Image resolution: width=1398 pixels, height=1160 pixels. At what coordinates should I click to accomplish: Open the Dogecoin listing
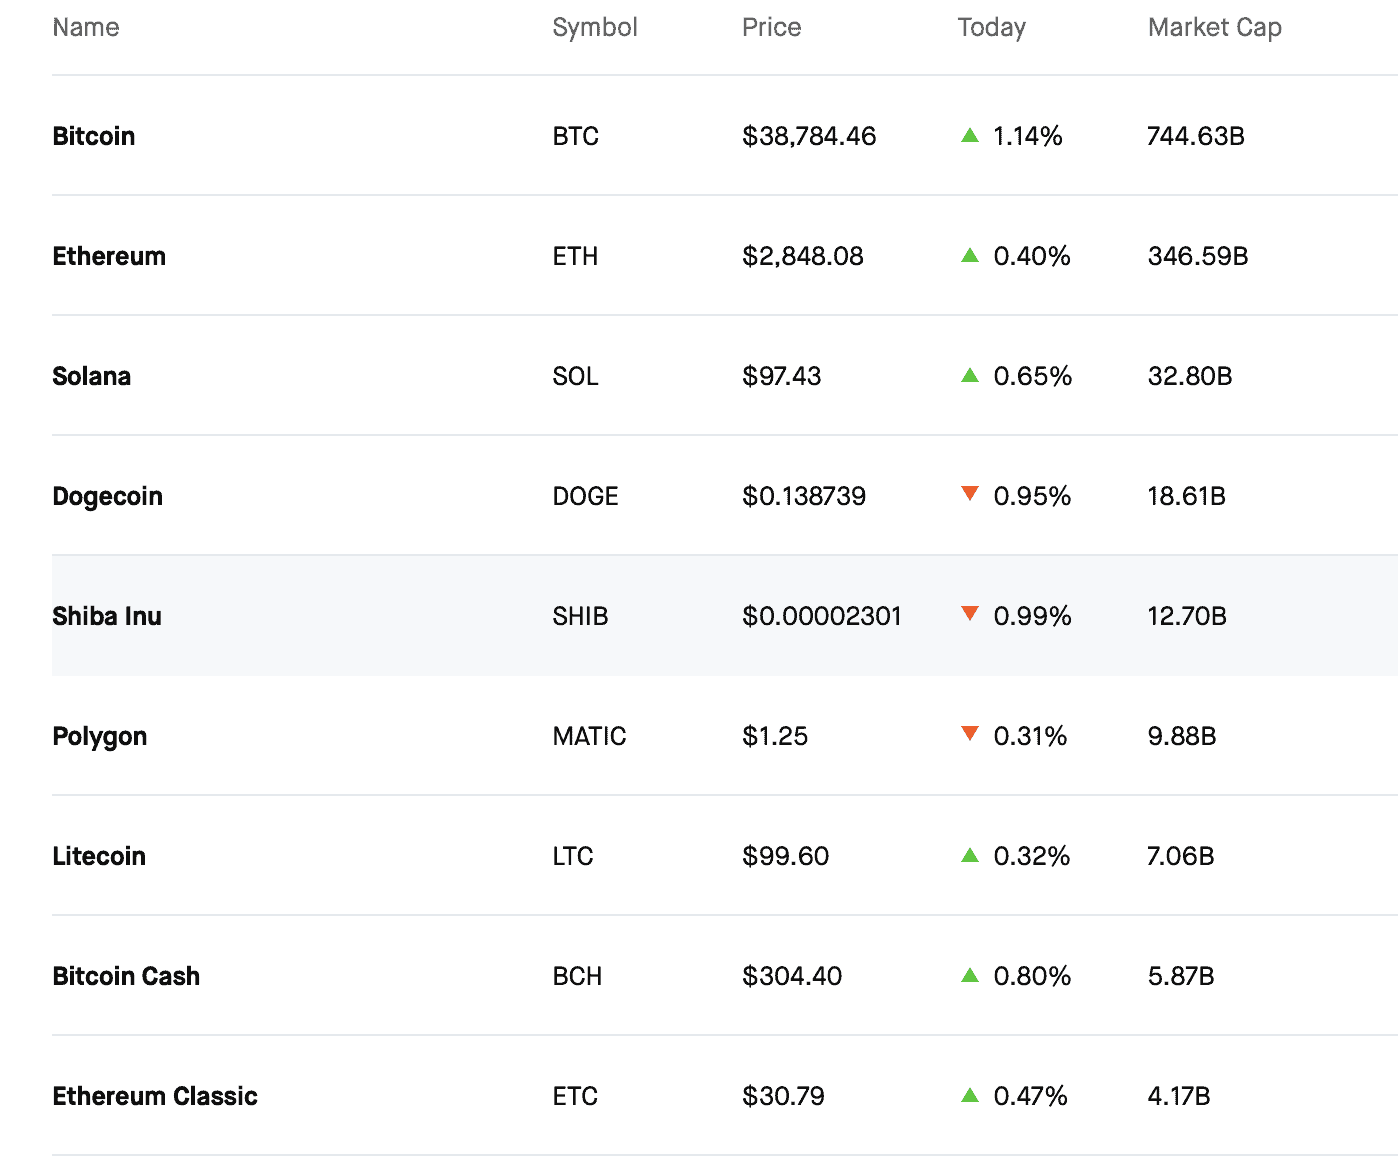coord(725,496)
